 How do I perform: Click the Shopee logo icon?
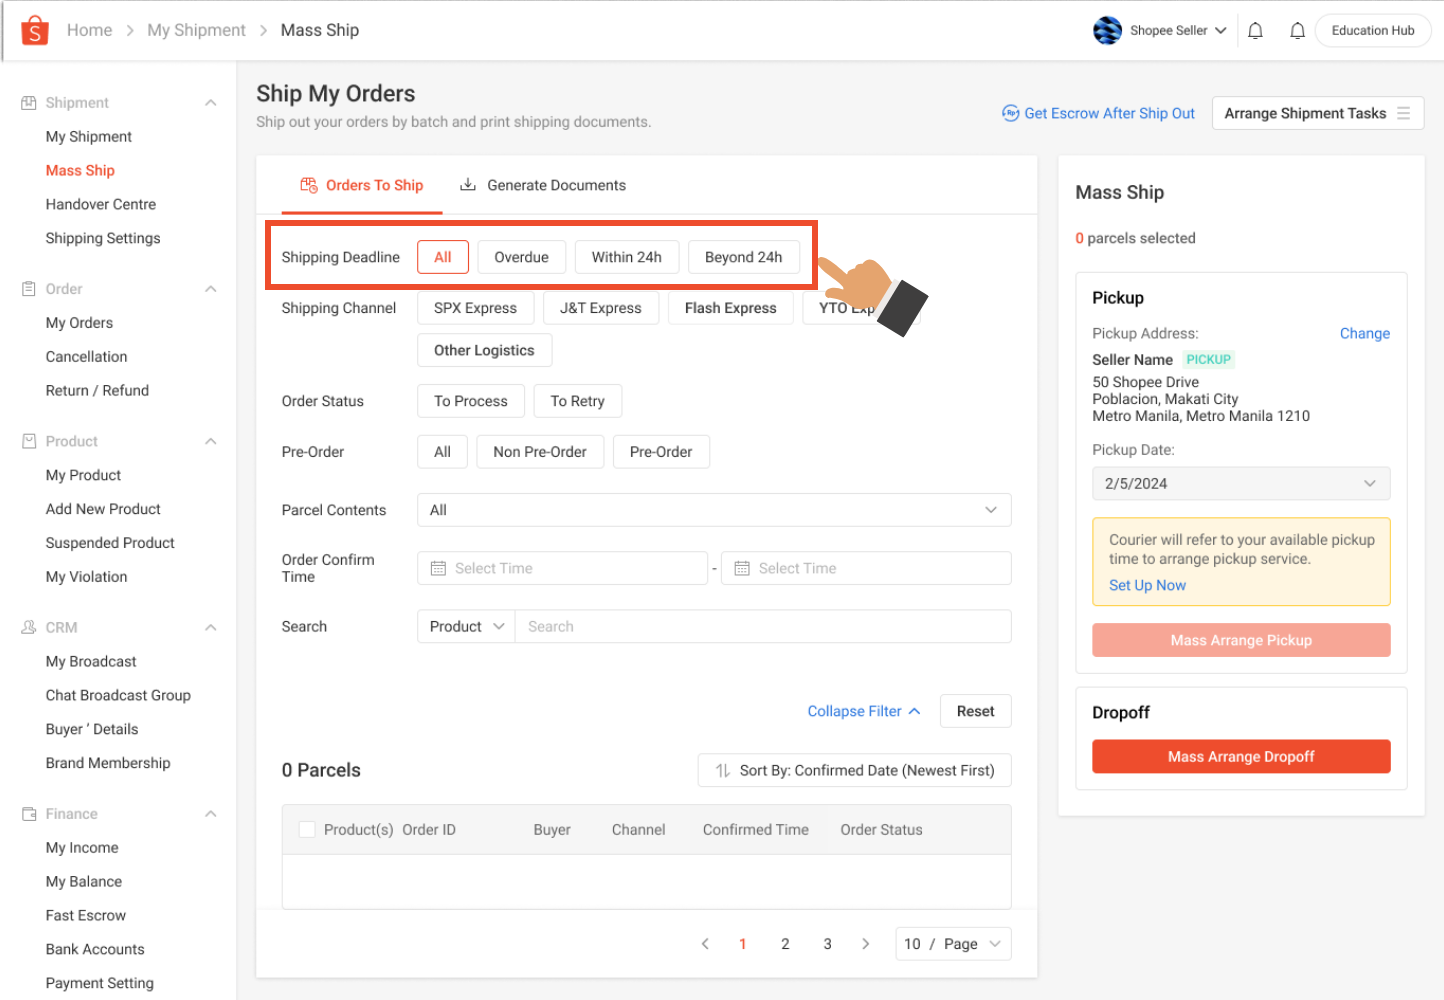point(35,31)
